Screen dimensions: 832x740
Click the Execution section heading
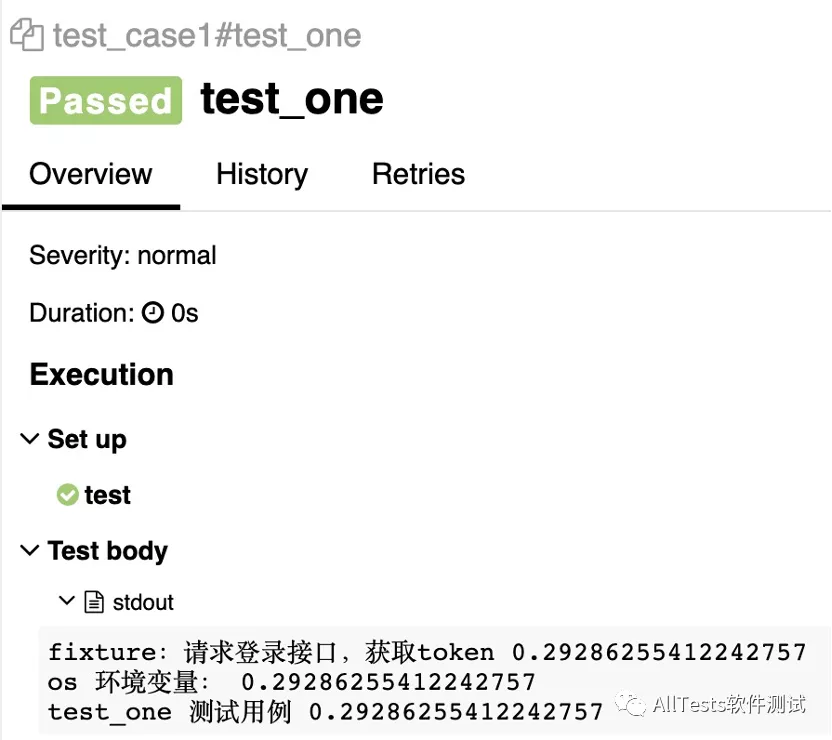point(101,375)
